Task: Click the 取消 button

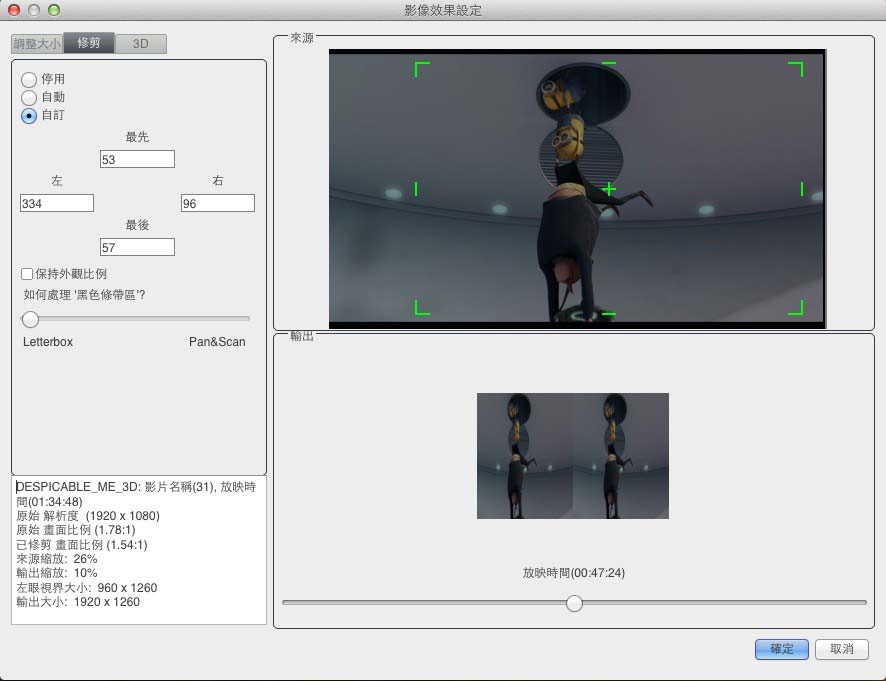Action: click(x=841, y=649)
